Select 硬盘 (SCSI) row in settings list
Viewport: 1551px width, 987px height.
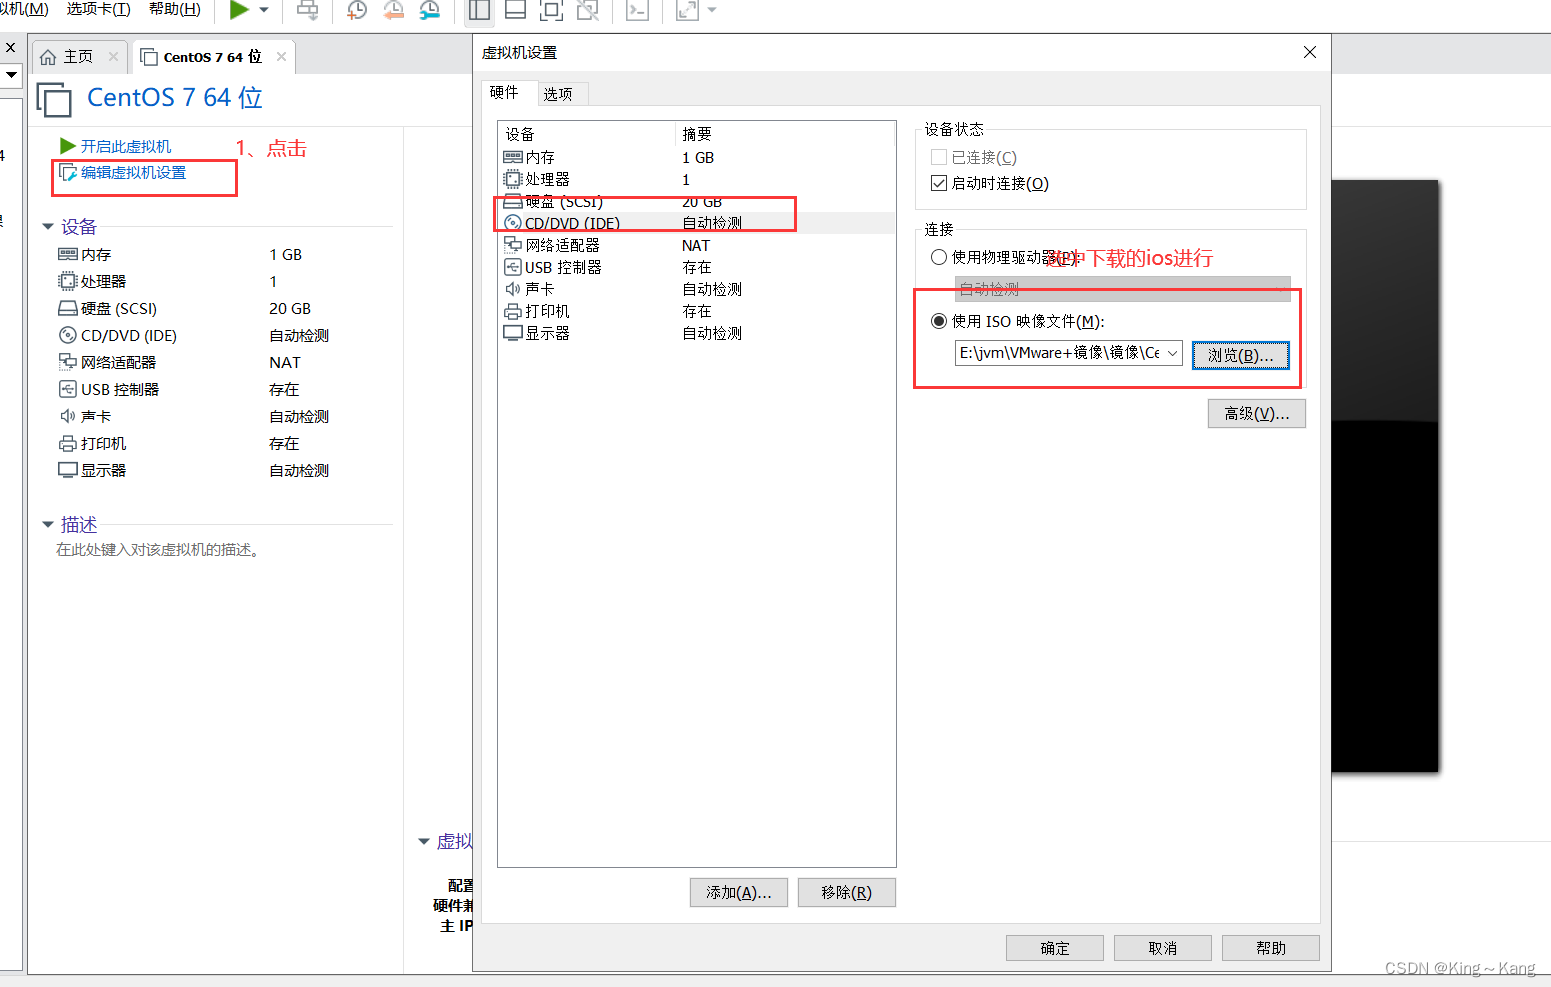coord(697,202)
